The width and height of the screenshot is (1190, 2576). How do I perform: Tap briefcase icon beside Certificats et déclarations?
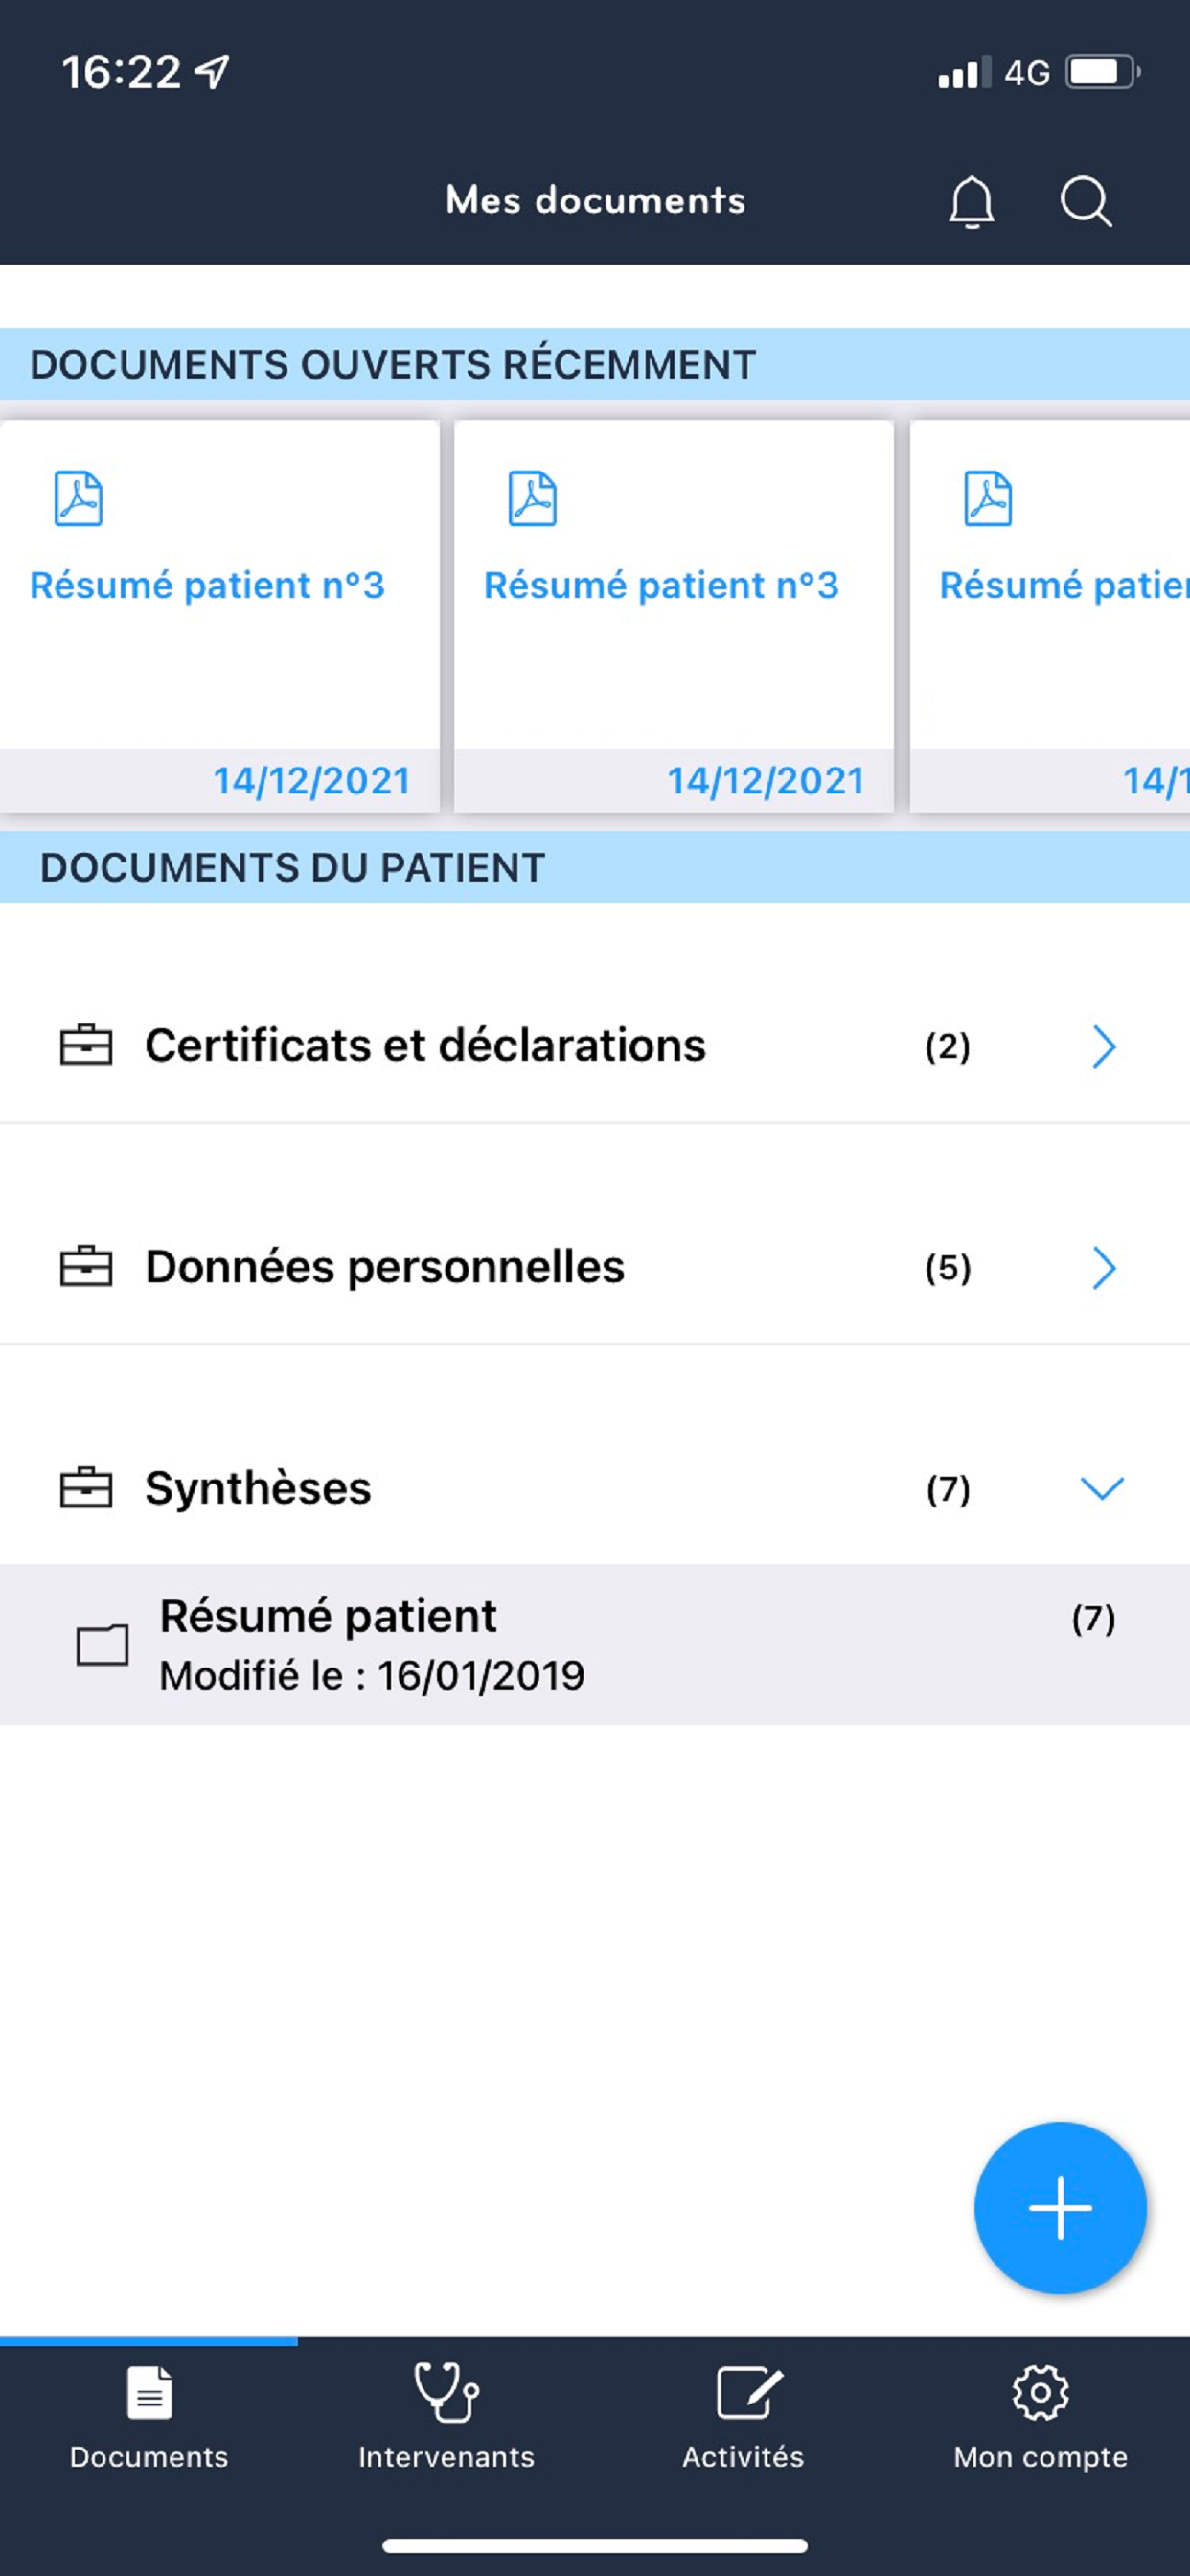tap(86, 1045)
